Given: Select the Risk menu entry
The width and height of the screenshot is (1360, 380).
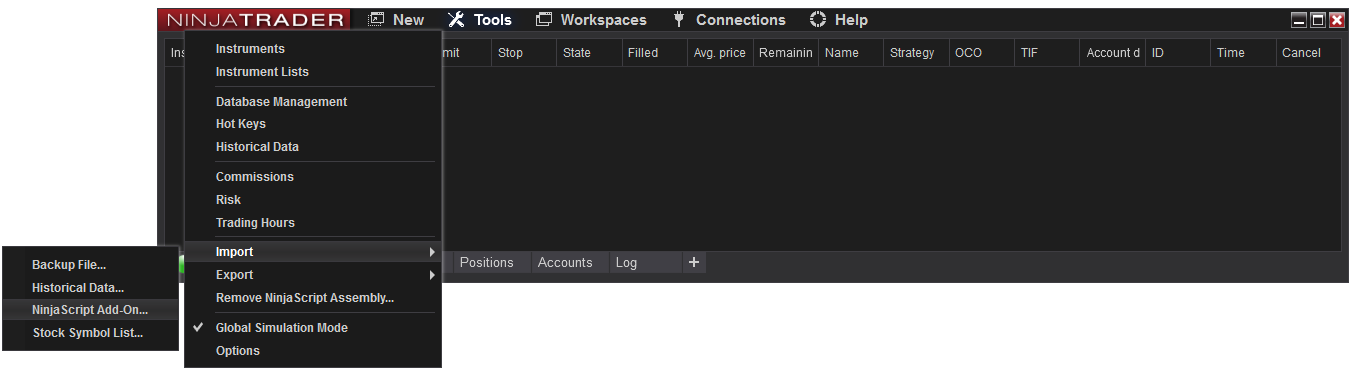Looking at the screenshot, I should (228, 200).
